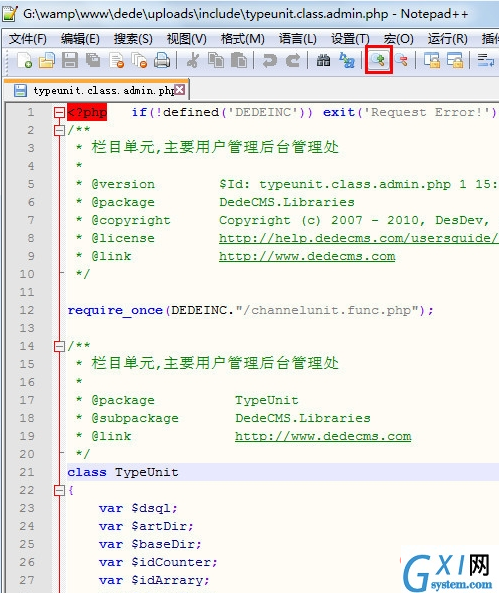Collapse the fold marker on line 1
499x593 pixels.
click(x=59, y=112)
